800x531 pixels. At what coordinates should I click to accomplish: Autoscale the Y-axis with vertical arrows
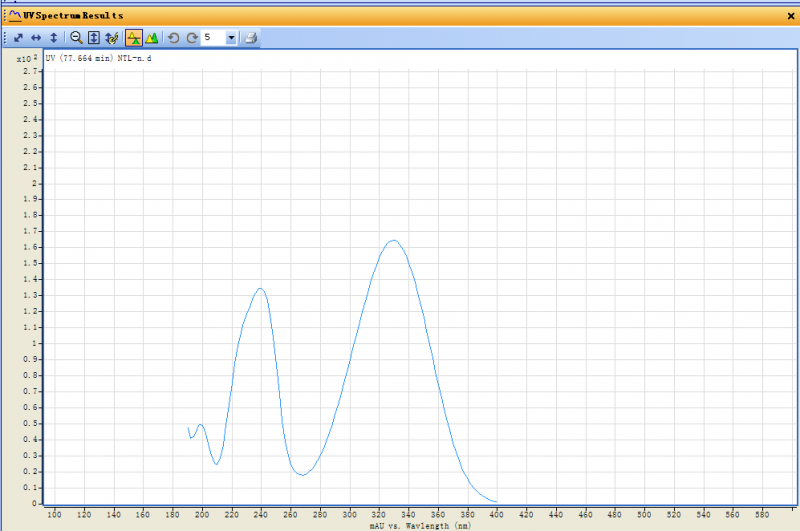53,38
